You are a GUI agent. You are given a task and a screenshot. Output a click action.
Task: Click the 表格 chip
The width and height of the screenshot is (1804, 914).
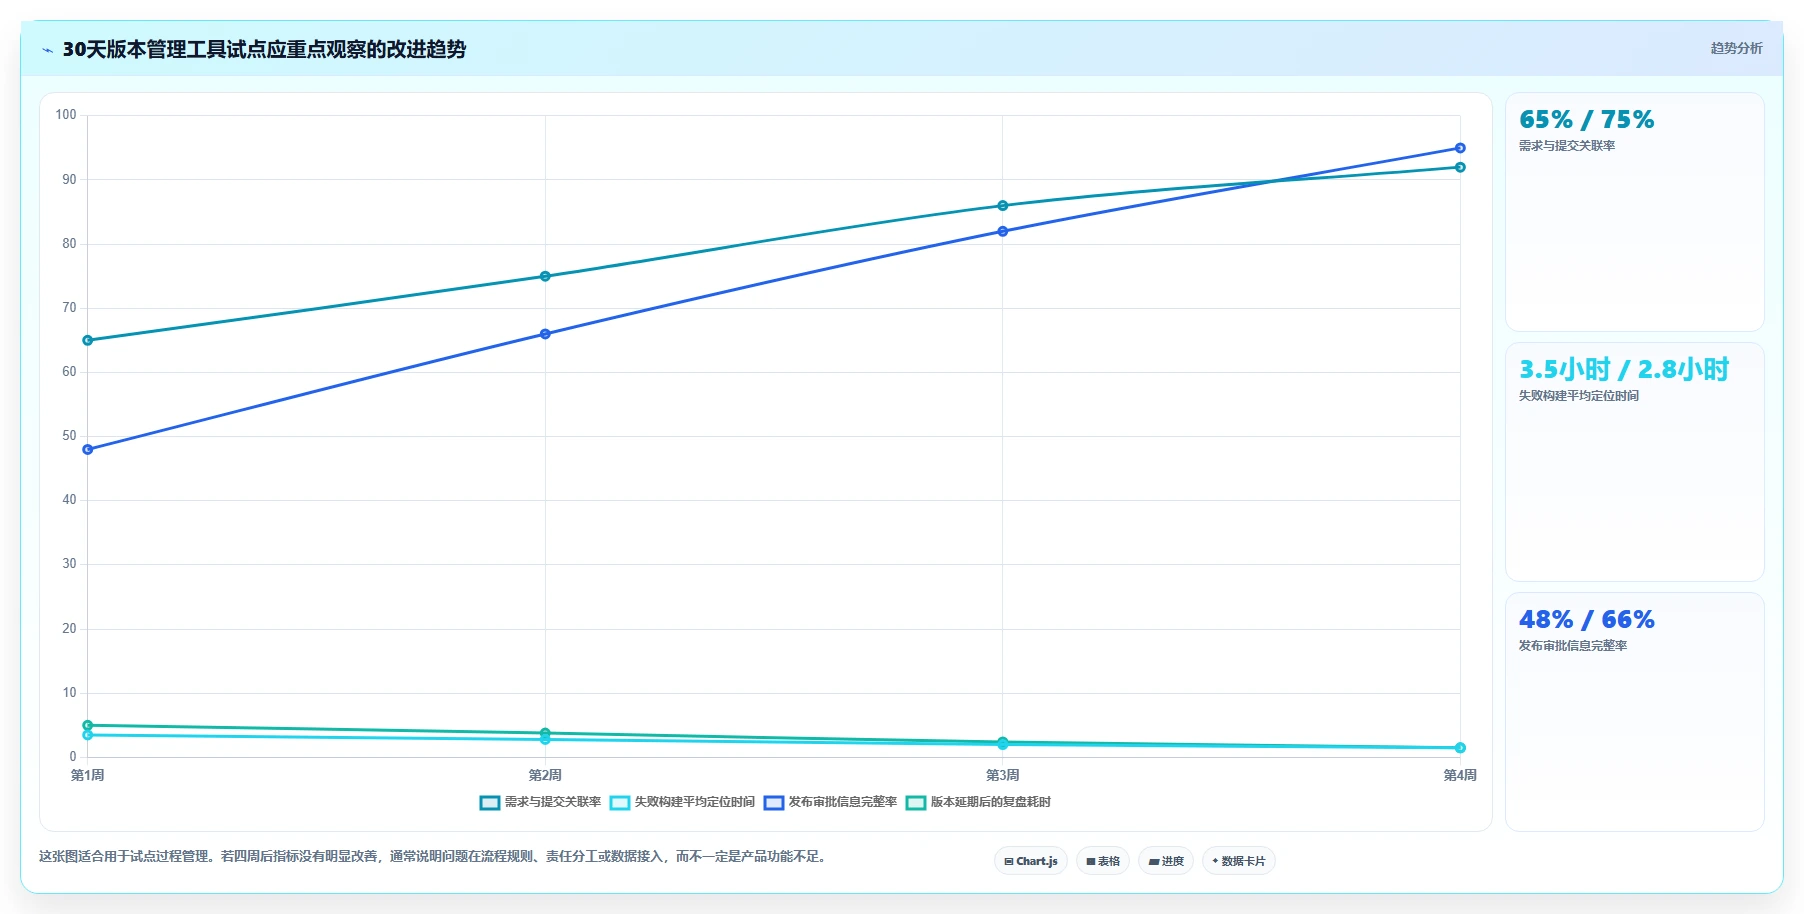1103,861
